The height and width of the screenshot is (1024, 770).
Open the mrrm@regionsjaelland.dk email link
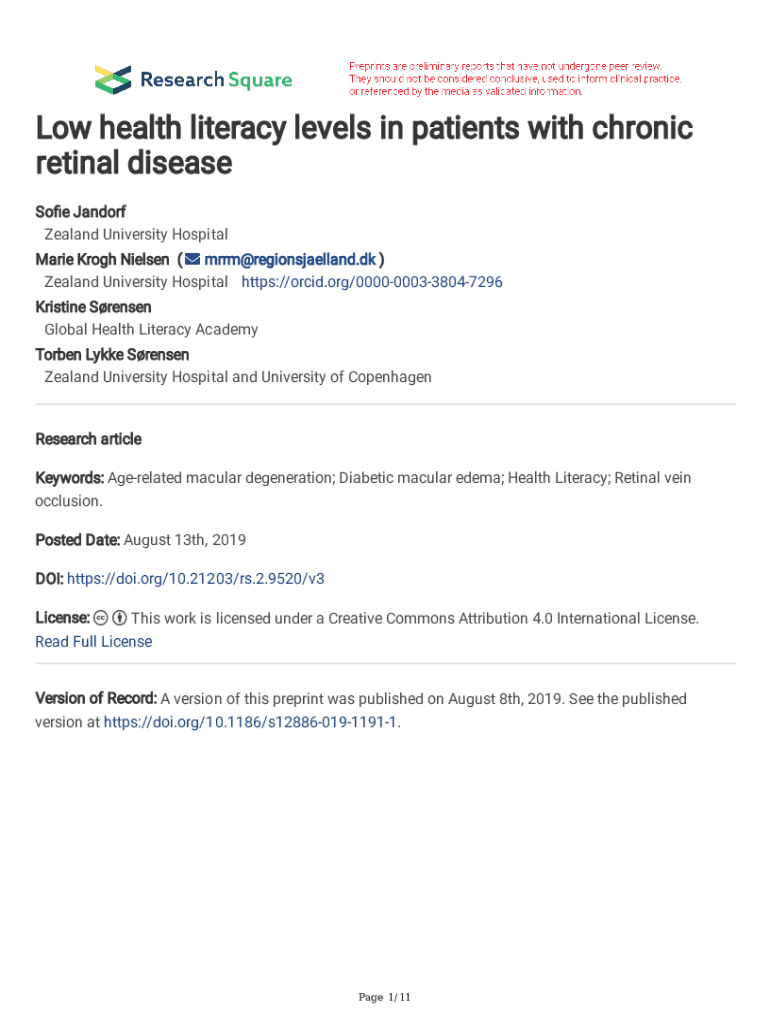click(290, 259)
